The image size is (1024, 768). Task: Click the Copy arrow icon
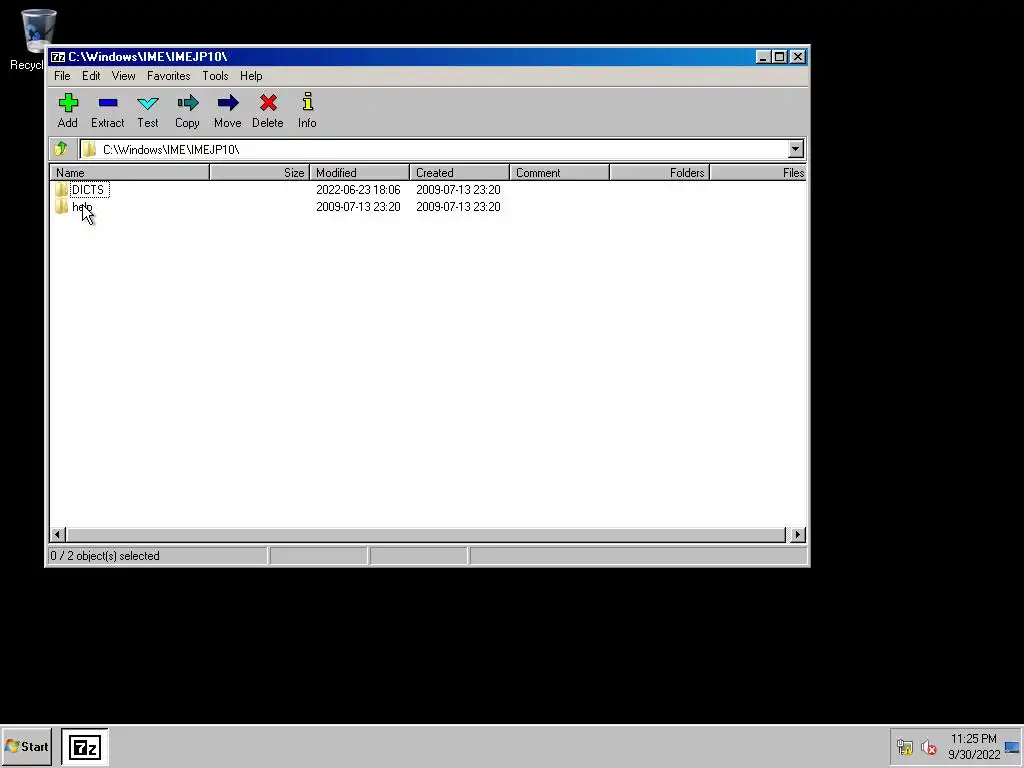click(x=187, y=103)
